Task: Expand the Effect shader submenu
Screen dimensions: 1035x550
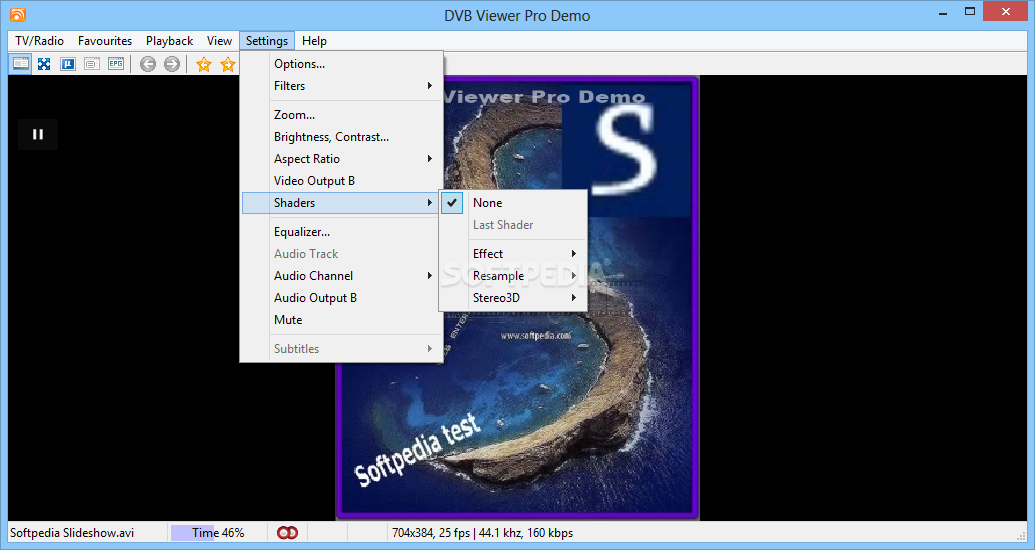Action: [x=514, y=254]
